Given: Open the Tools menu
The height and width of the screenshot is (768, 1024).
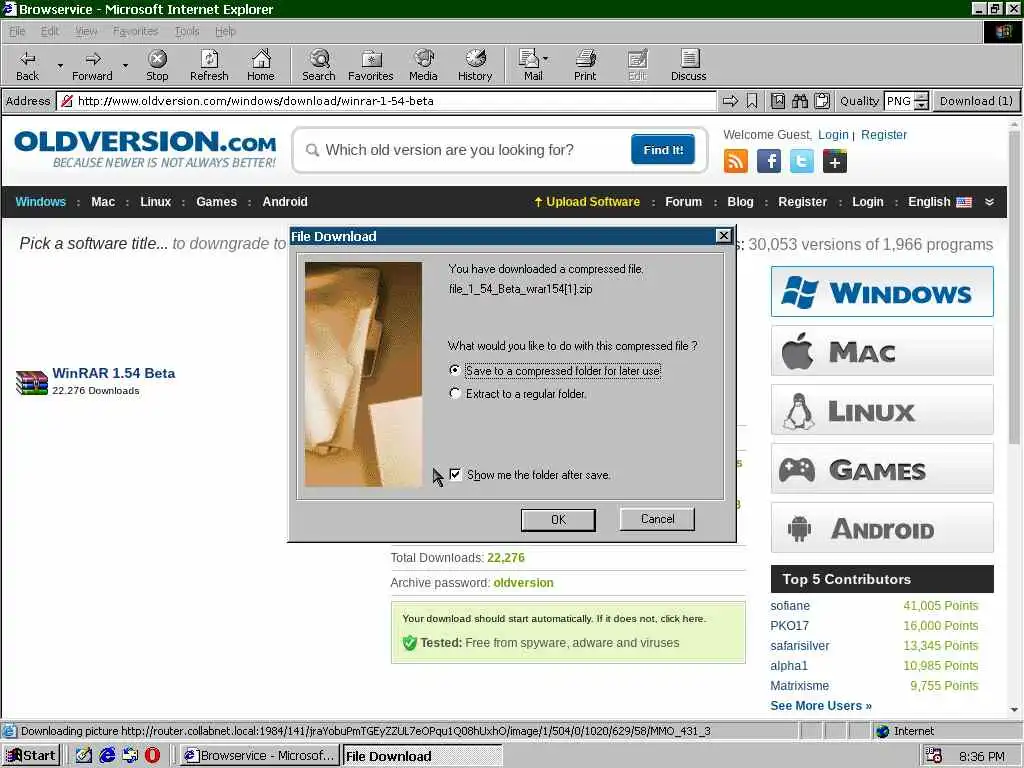Looking at the screenshot, I should point(187,31).
